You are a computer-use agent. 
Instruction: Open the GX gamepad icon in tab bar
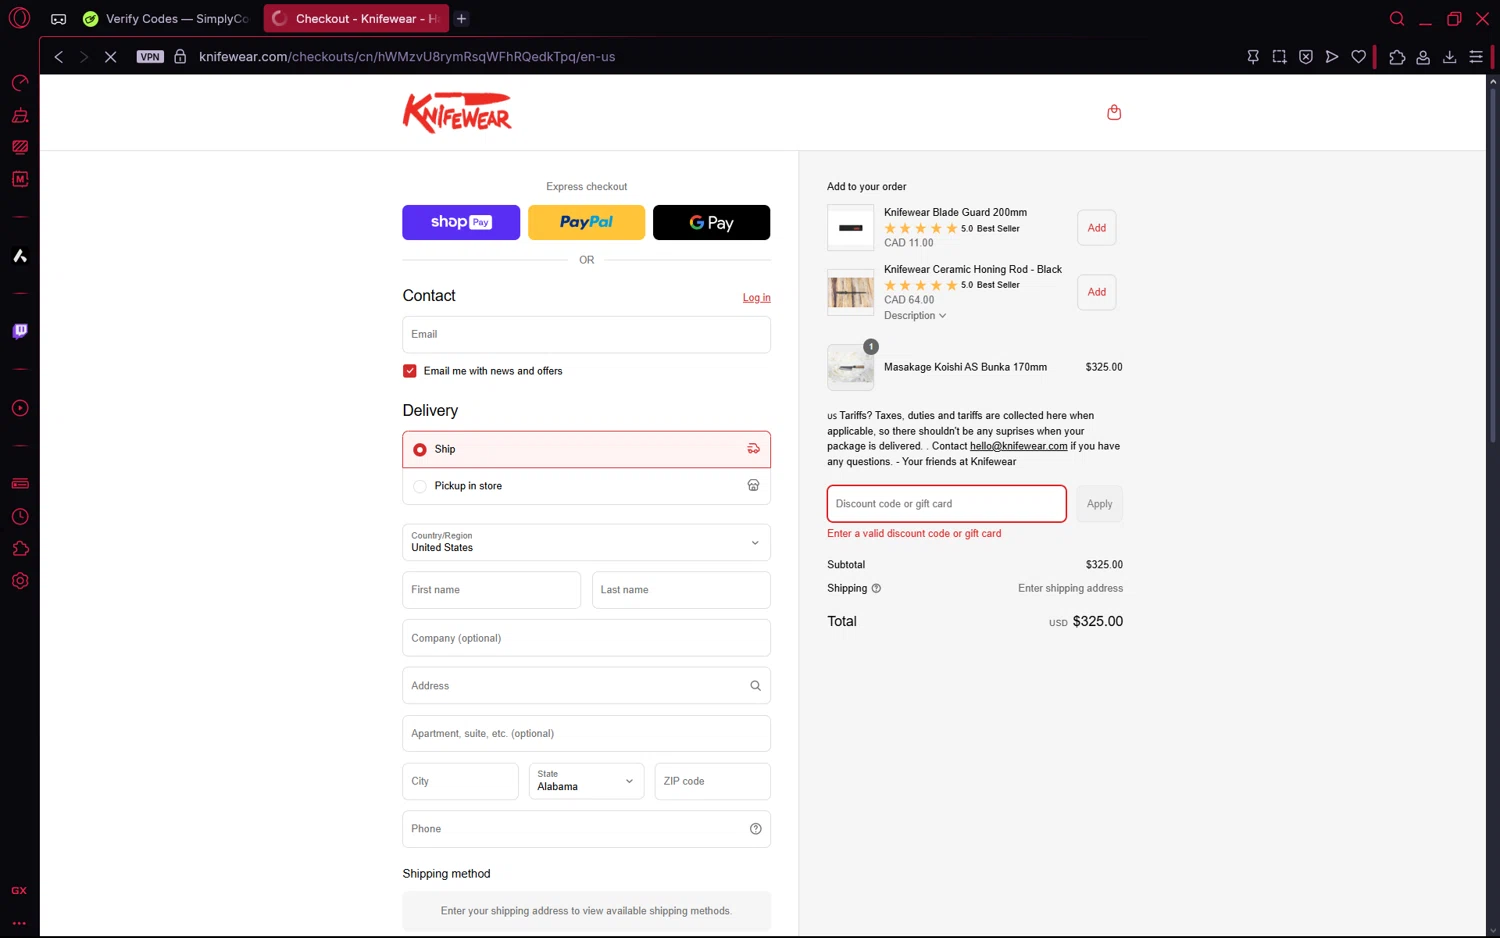[x=59, y=19]
